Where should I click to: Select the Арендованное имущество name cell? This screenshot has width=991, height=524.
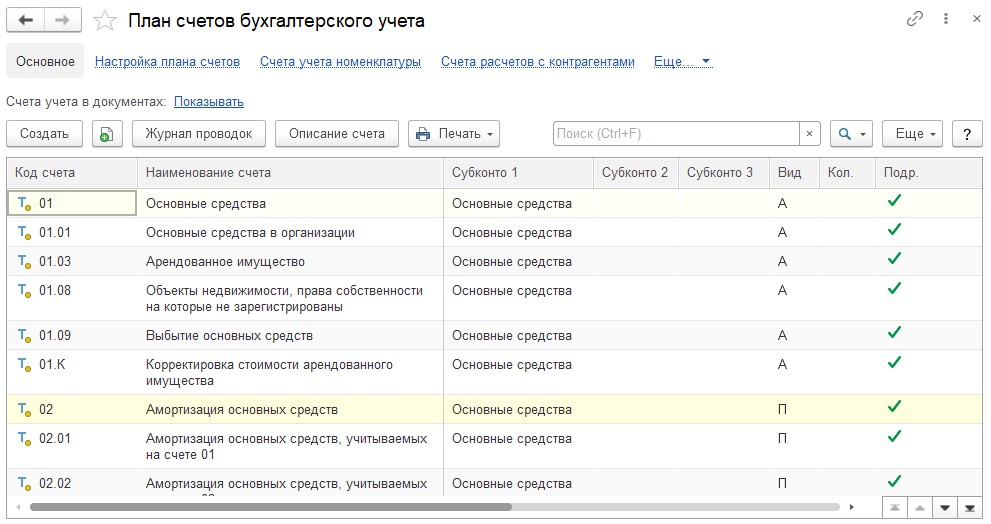pos(290,262)
